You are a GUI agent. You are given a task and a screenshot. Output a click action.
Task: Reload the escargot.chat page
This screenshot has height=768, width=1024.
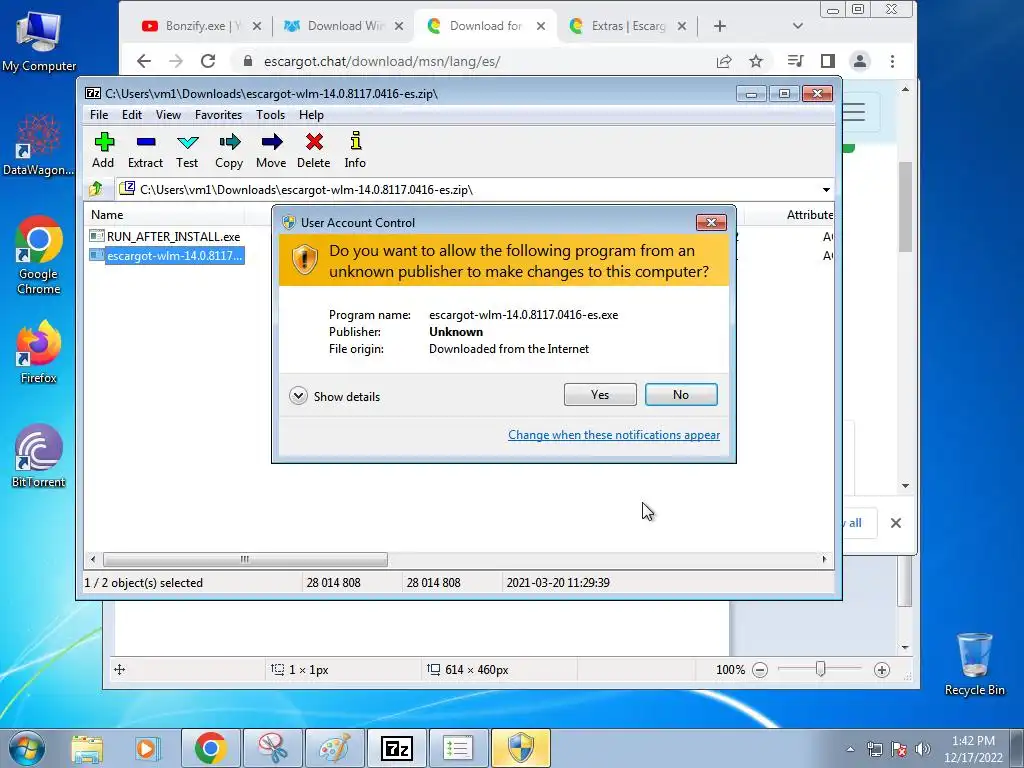pos(208,61)
